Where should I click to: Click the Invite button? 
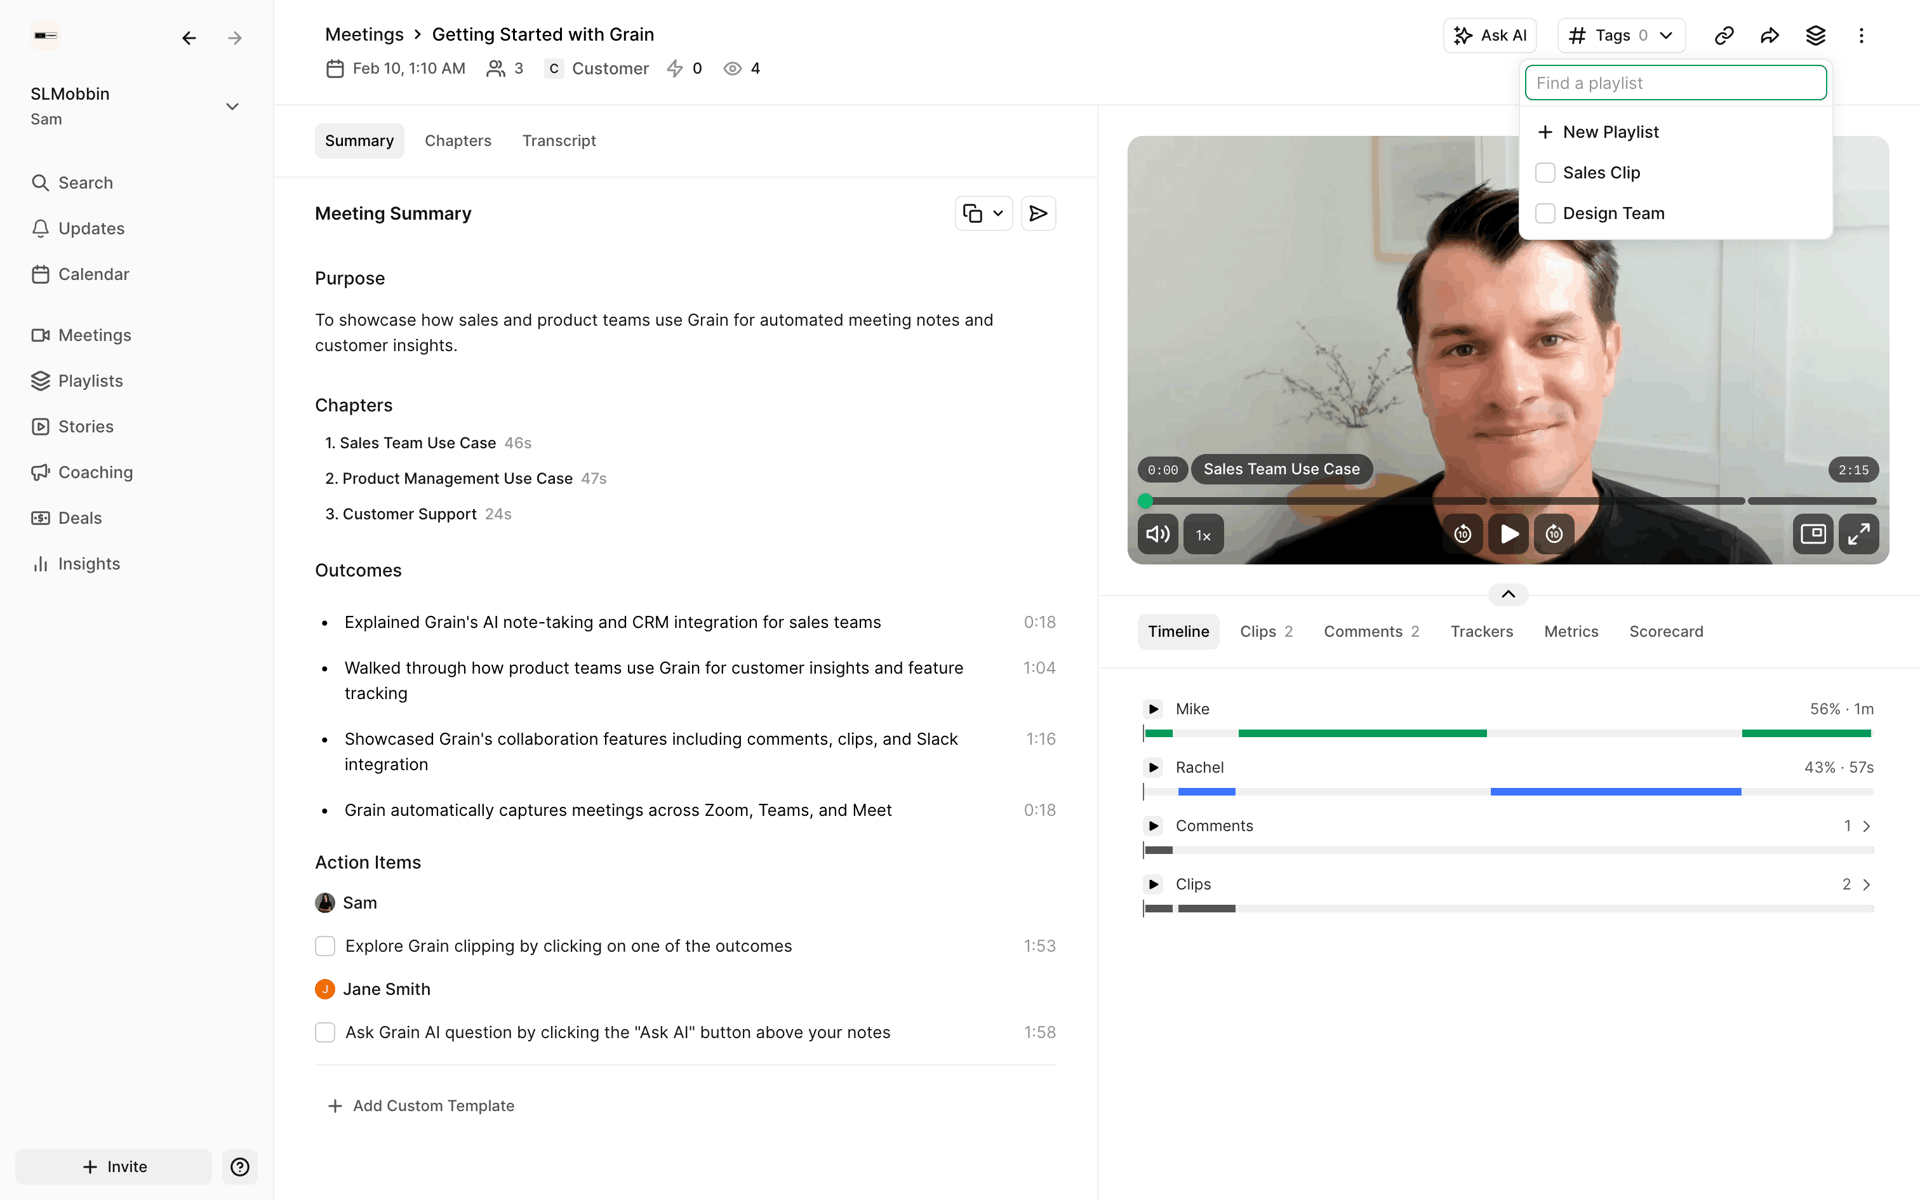click(114, 1167)
